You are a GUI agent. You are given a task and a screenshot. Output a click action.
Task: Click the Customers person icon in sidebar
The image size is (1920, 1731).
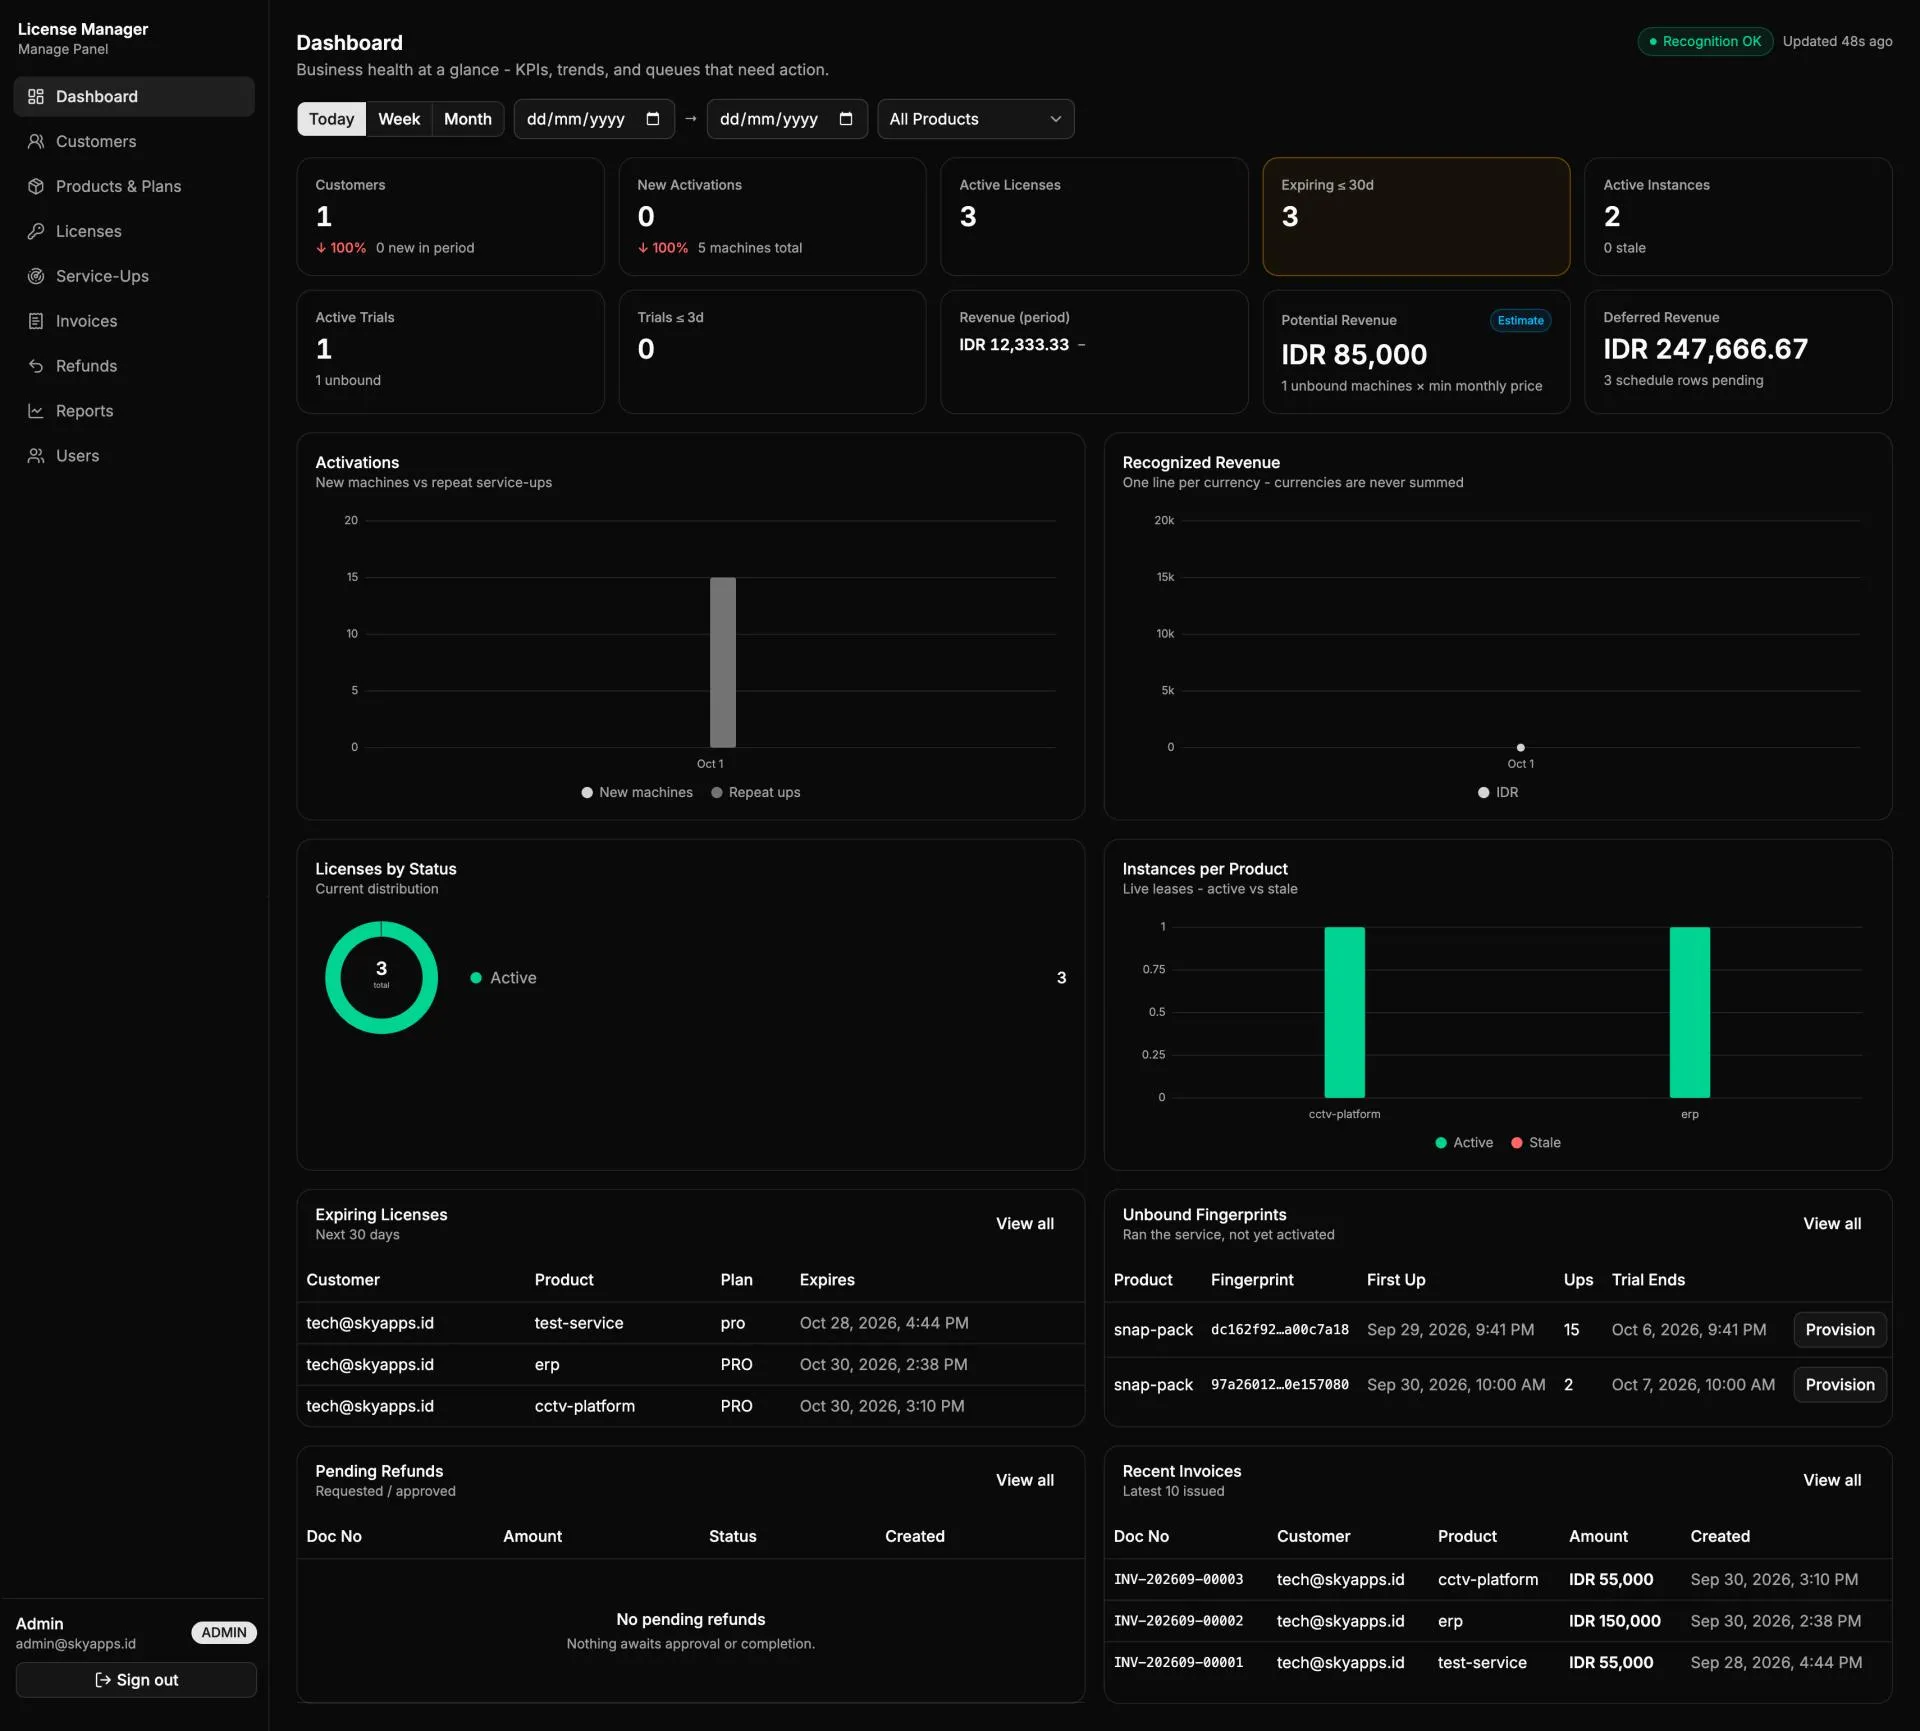click(x=36, y=142)
